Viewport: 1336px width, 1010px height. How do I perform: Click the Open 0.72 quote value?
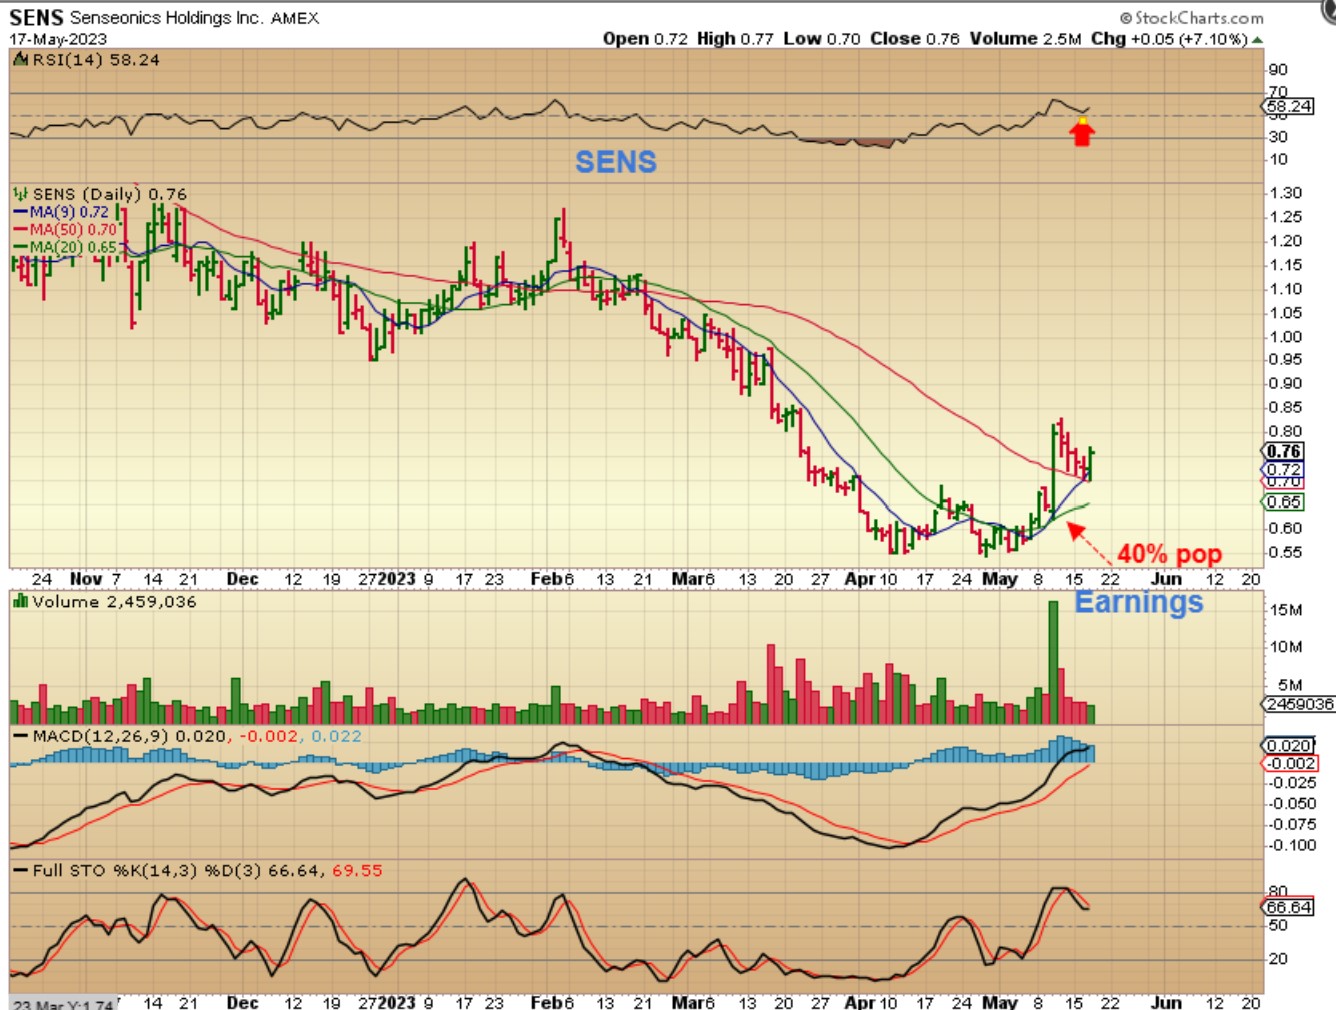pyautogui.click(x=645, y=39)
